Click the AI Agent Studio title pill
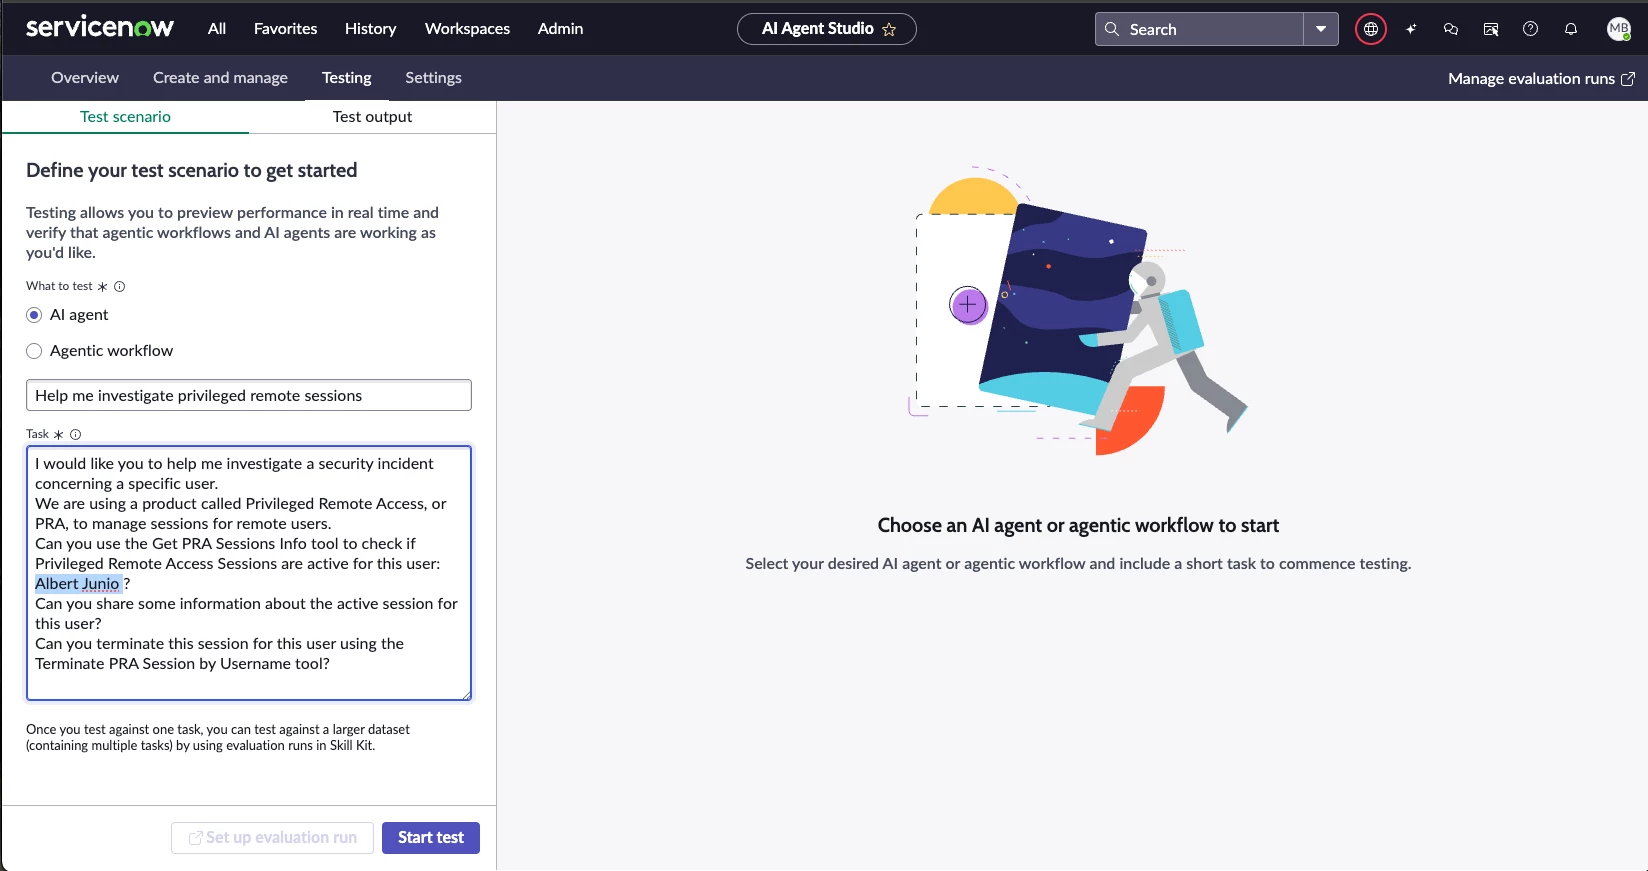 click(826, 29)
